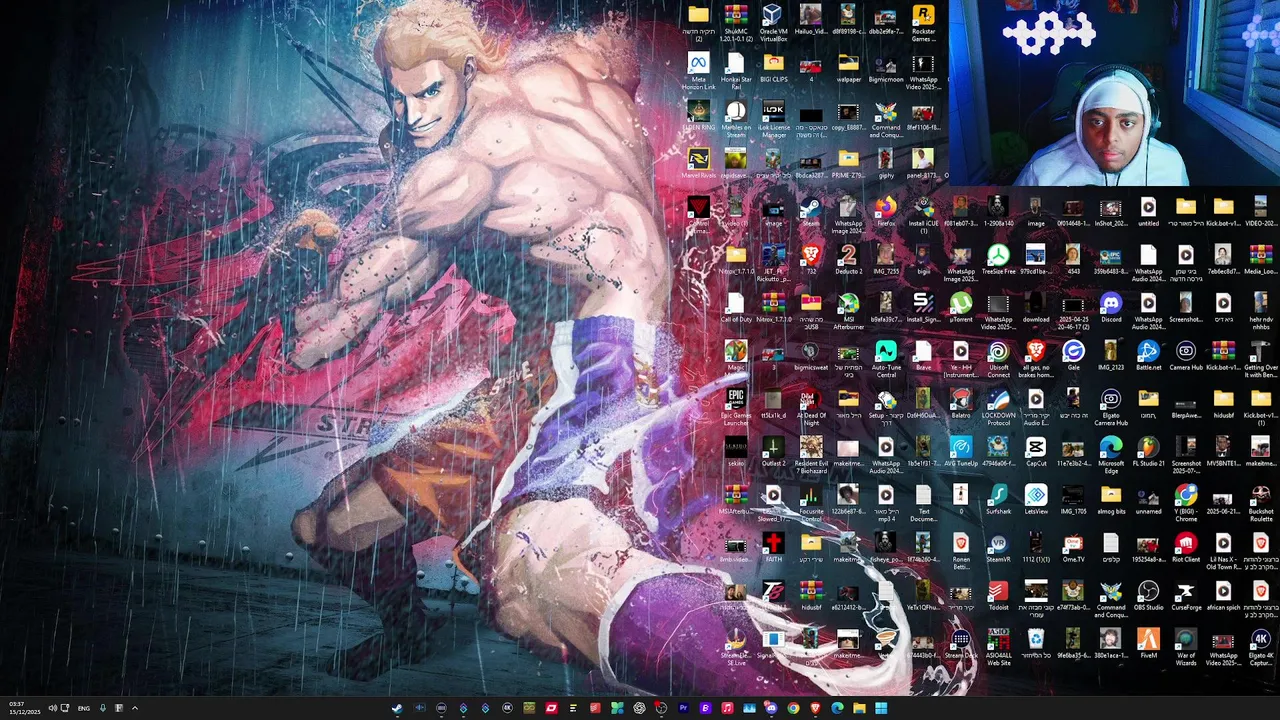Click the Steam icon in the taskbar
1280x720 pixels.
pyautogui.click(x=397, y=708)
